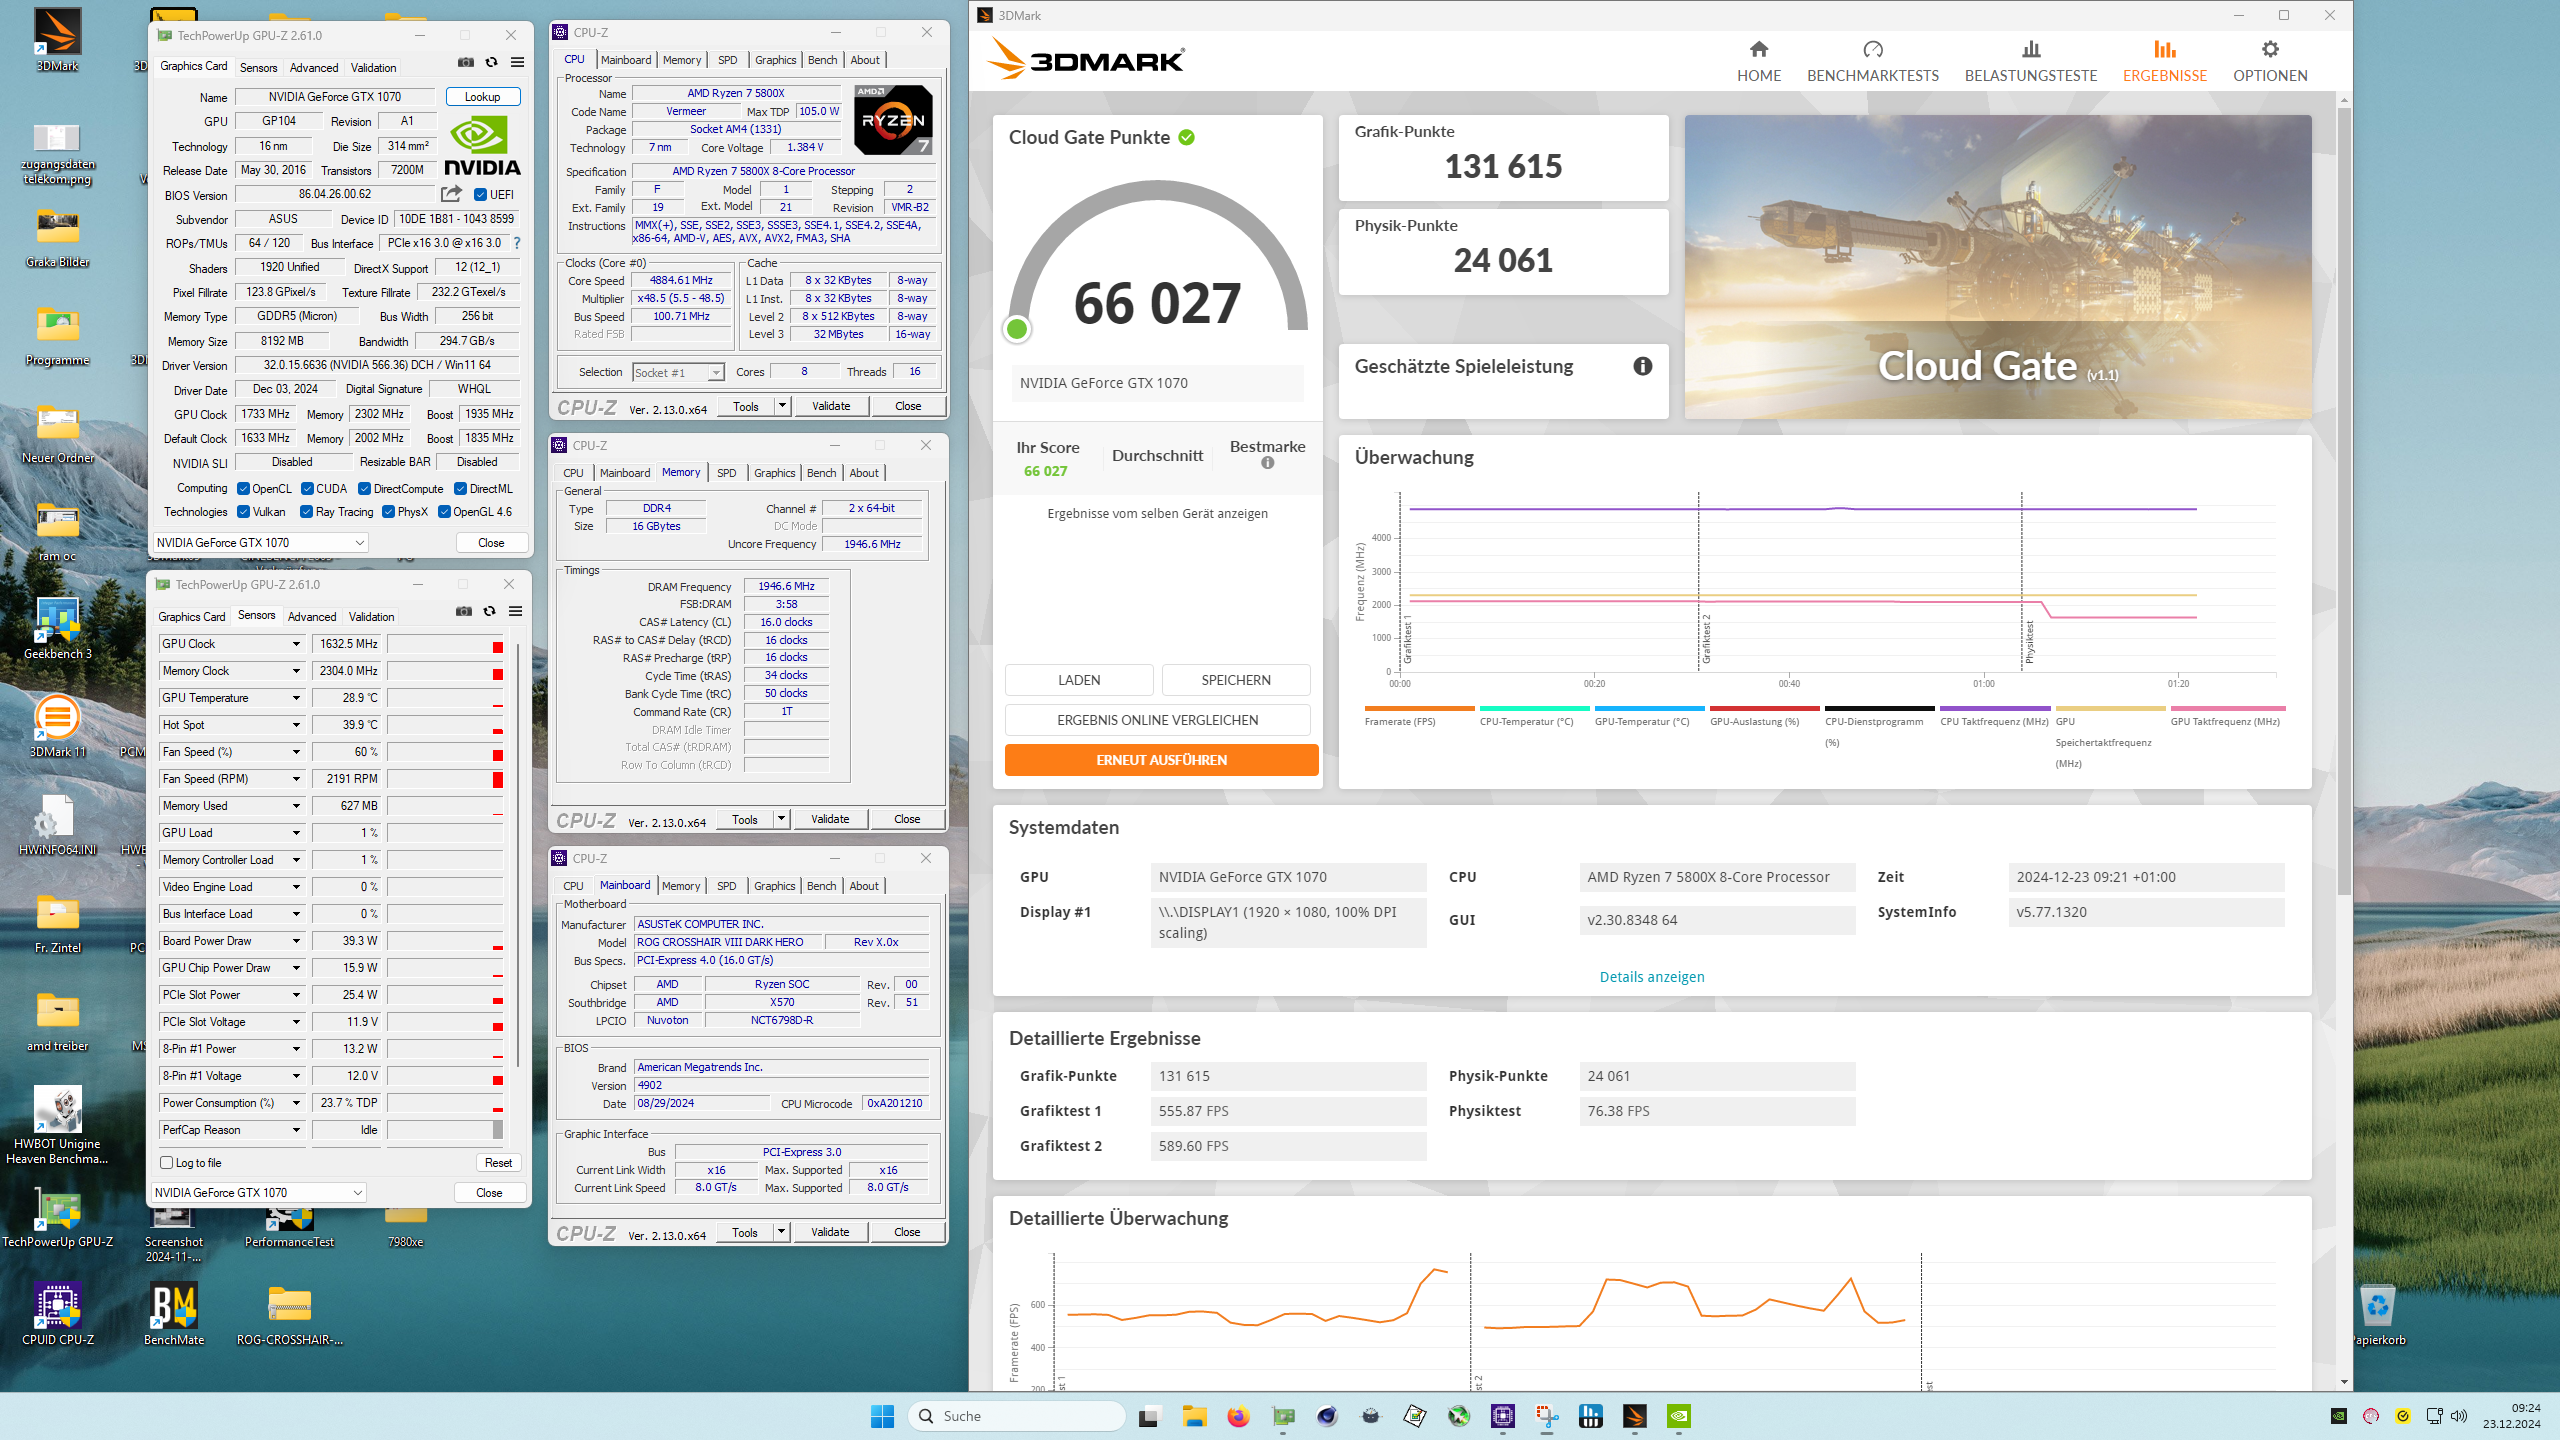Click GPU-Z screenshot camera icon in top window

click(466, 63)
